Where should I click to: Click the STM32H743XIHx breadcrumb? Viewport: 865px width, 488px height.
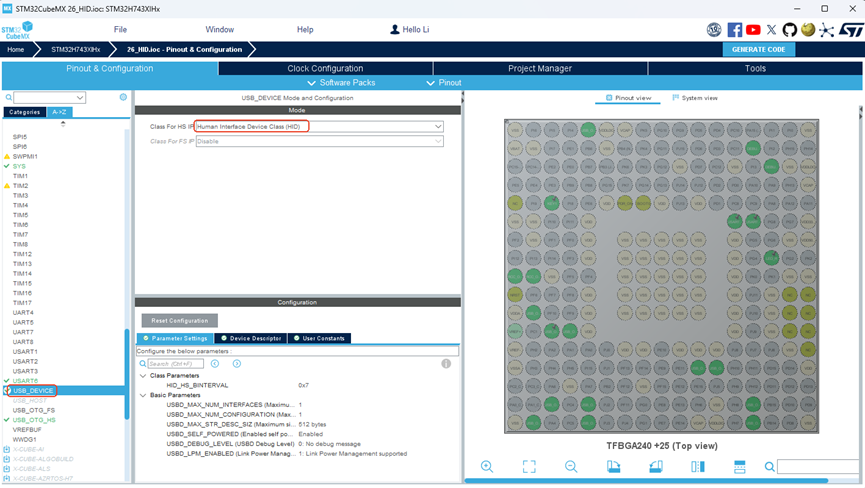coord(76,50)
